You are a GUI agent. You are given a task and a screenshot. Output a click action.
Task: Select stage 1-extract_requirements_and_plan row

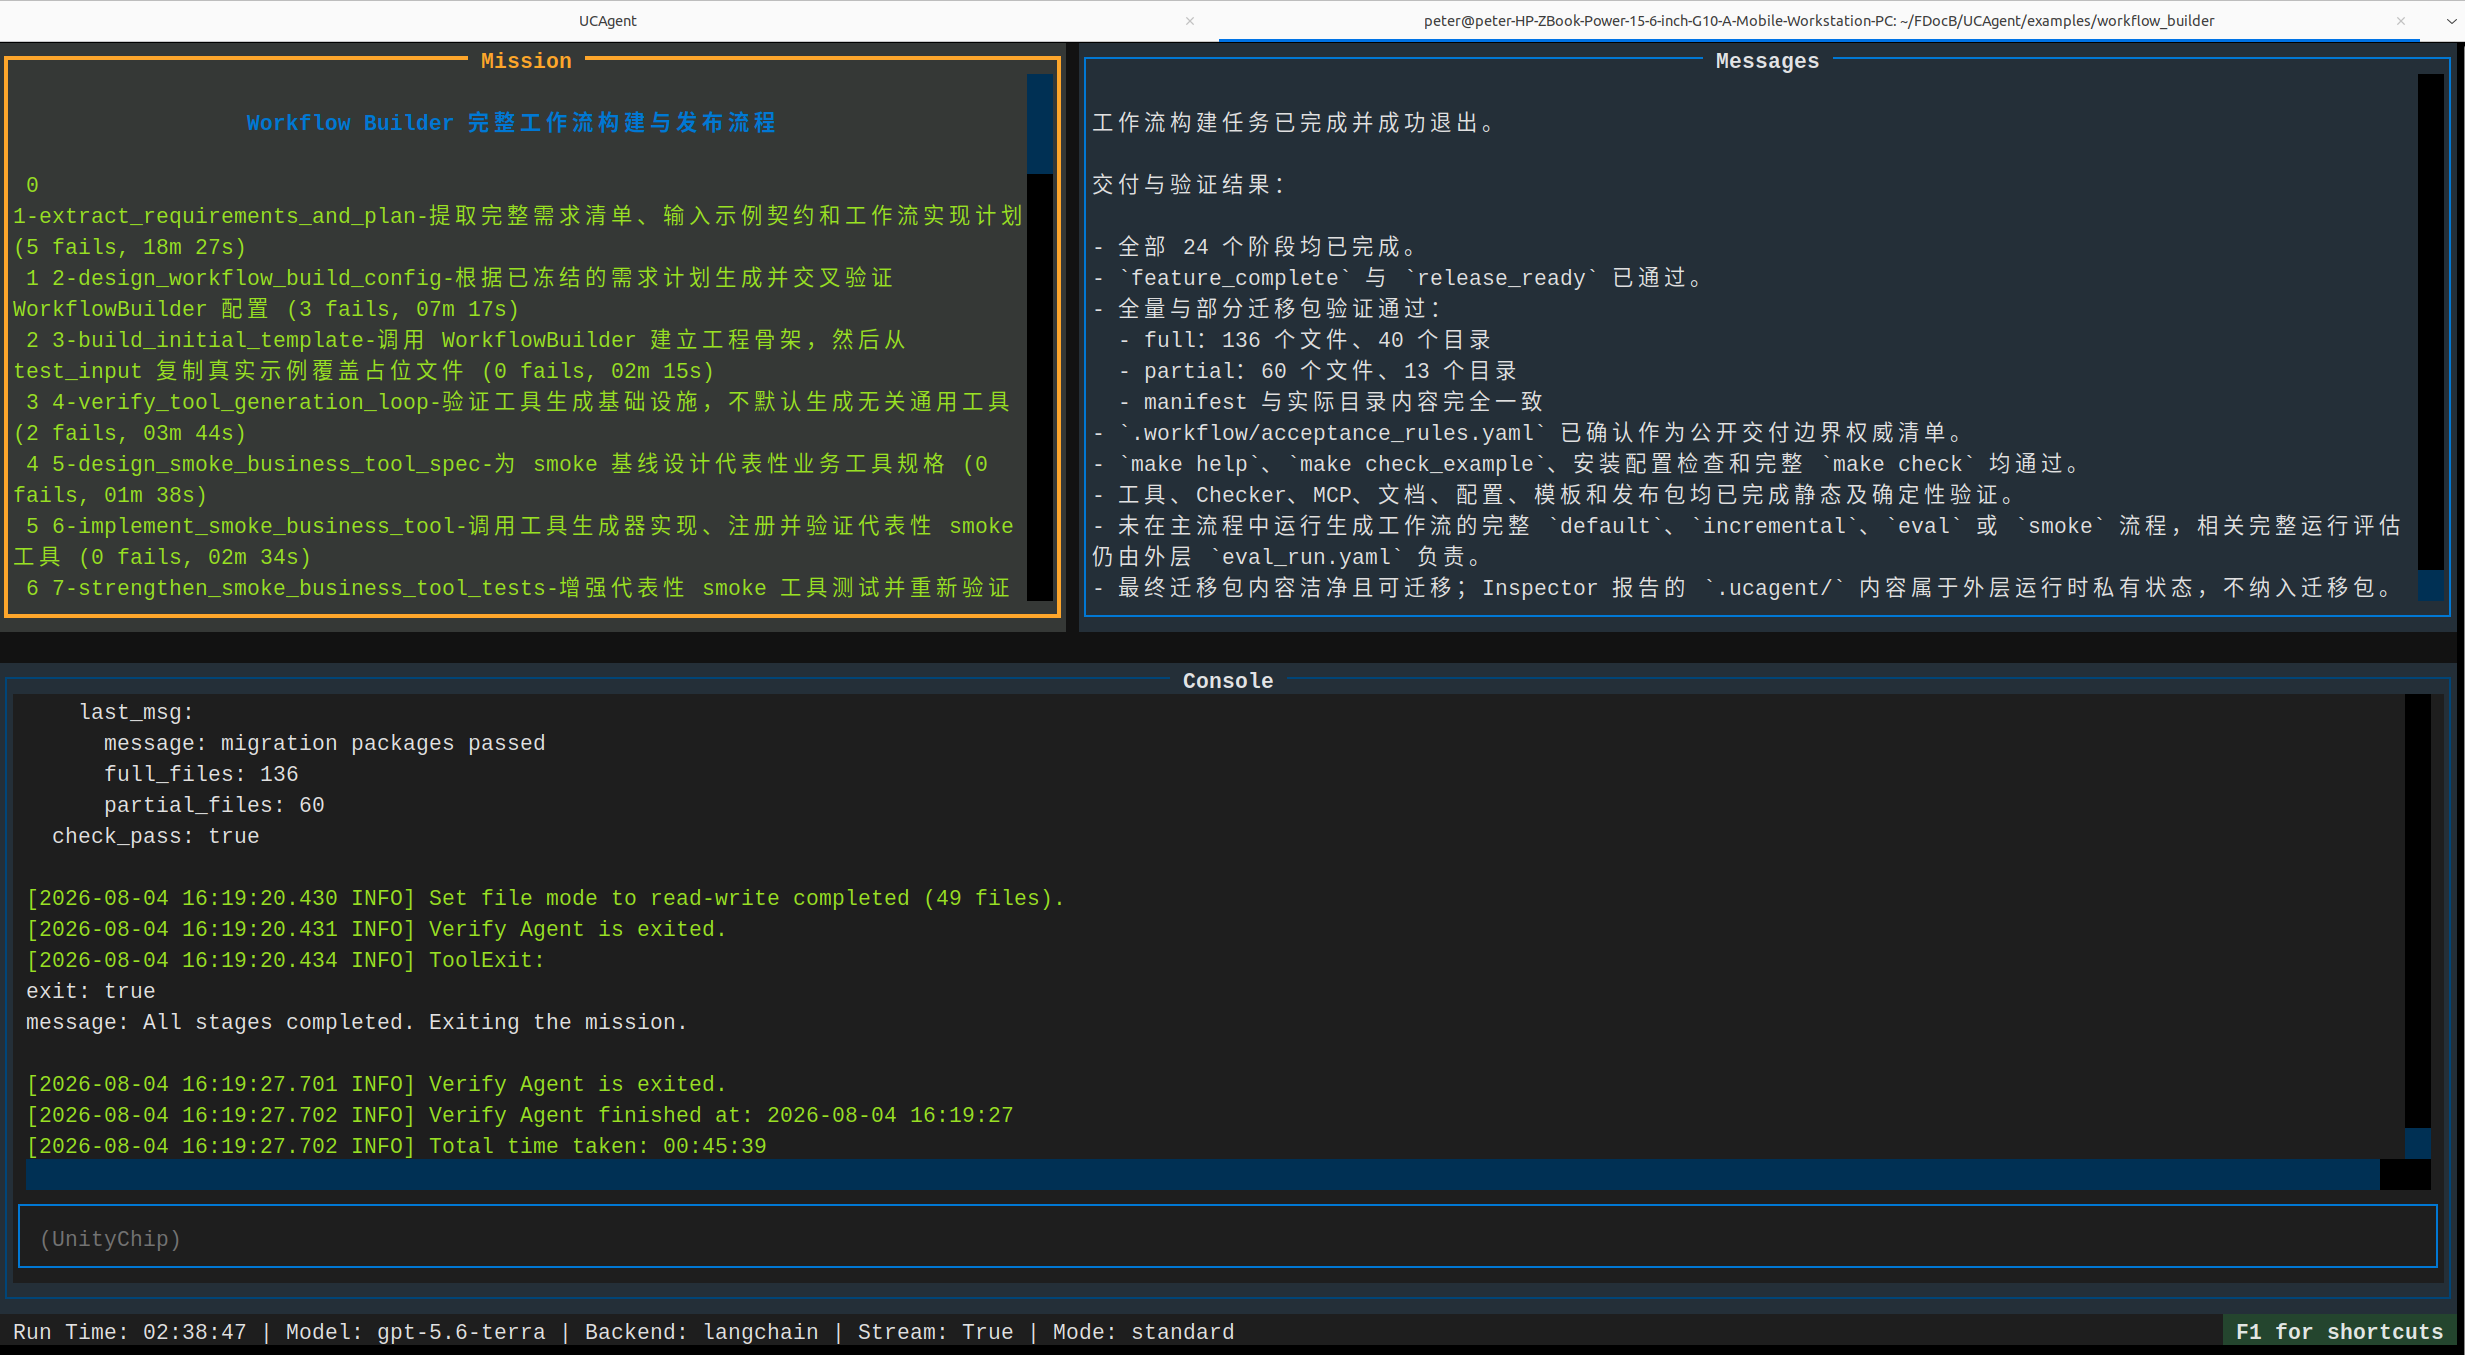point(518,231)
